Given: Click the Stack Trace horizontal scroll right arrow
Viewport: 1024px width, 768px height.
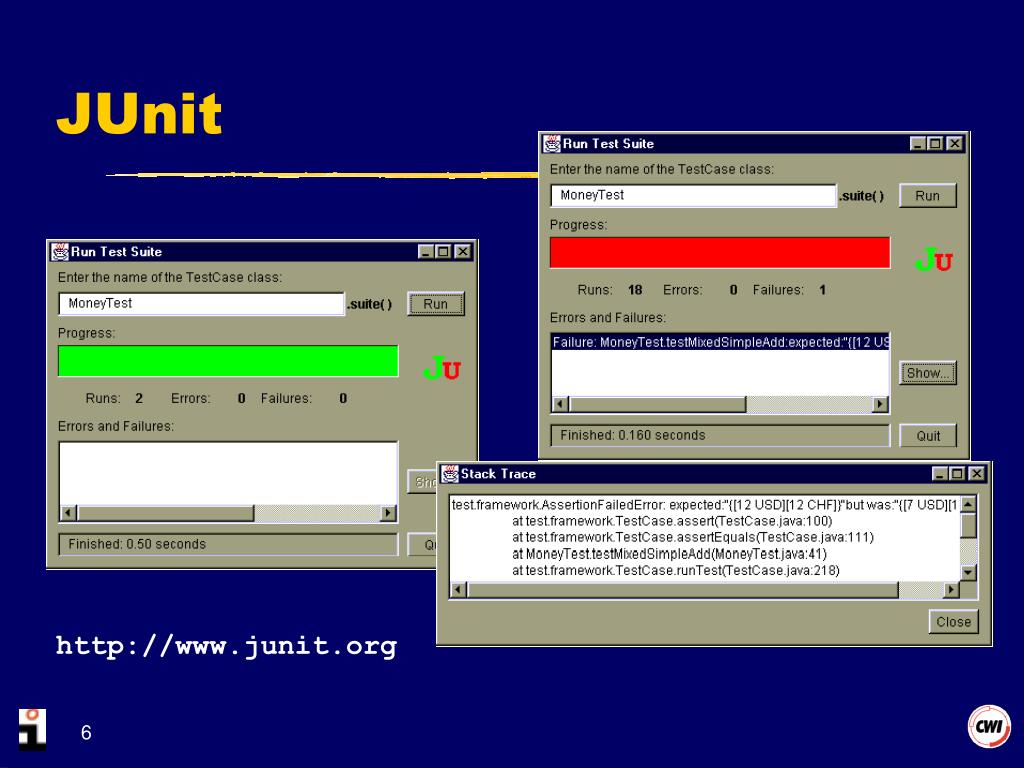Looking at the screenshot, I should pos(952,590).
